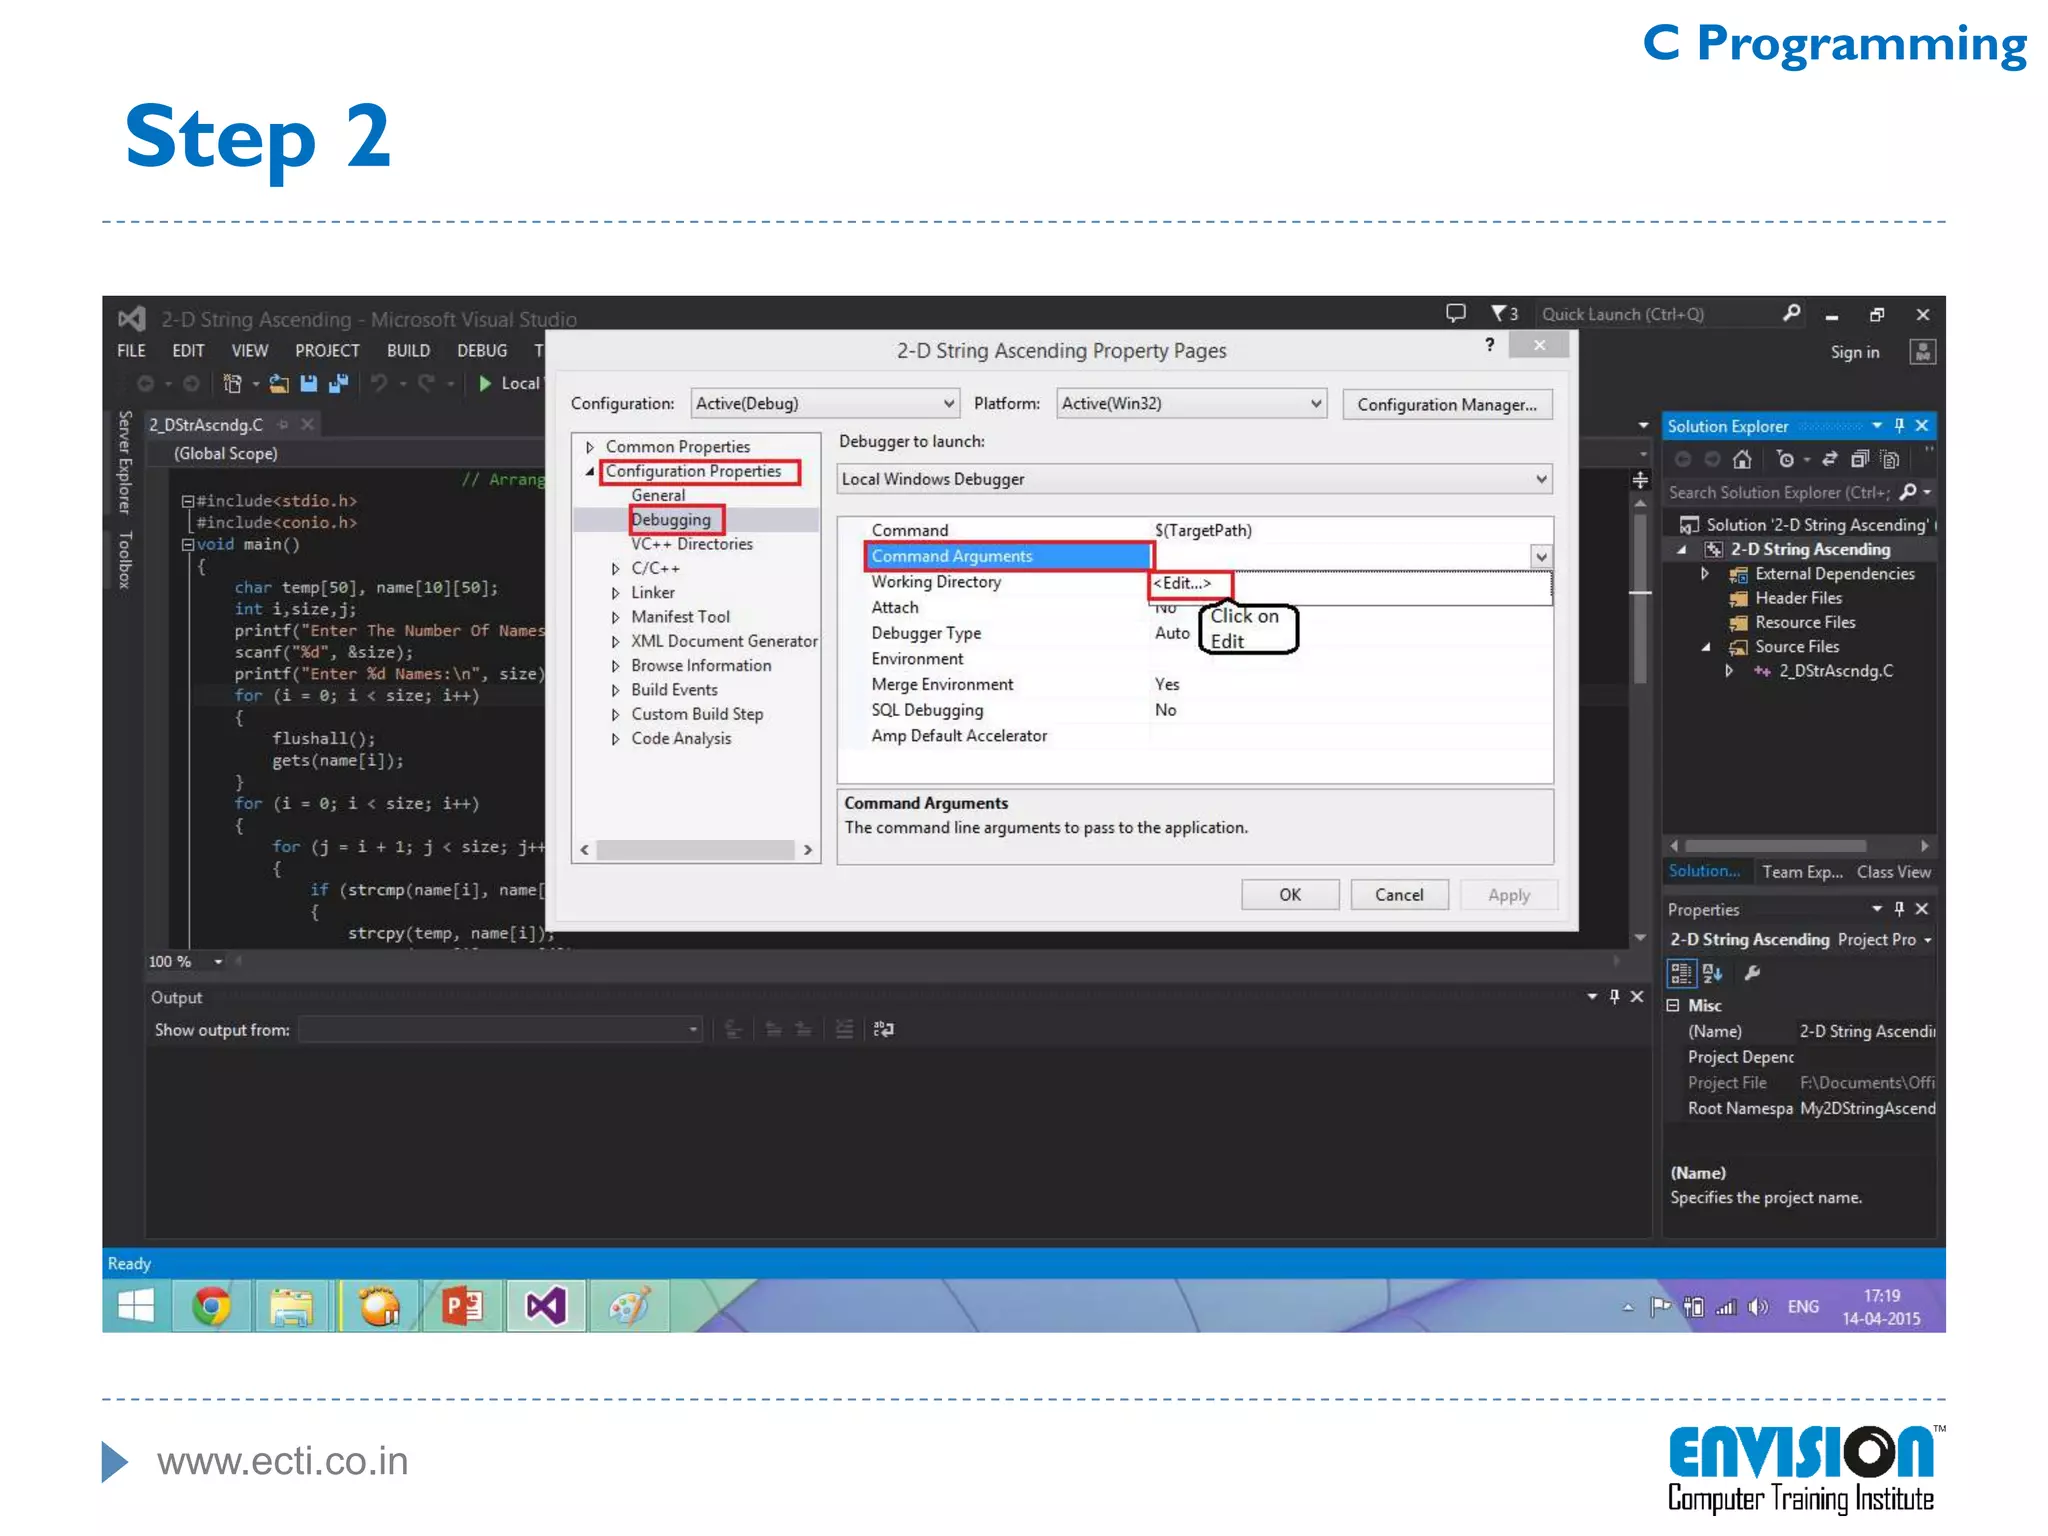Collapse Configuration Properties tree node
The width and height of the screenshot is (2048, 1536).
point(590,471)
